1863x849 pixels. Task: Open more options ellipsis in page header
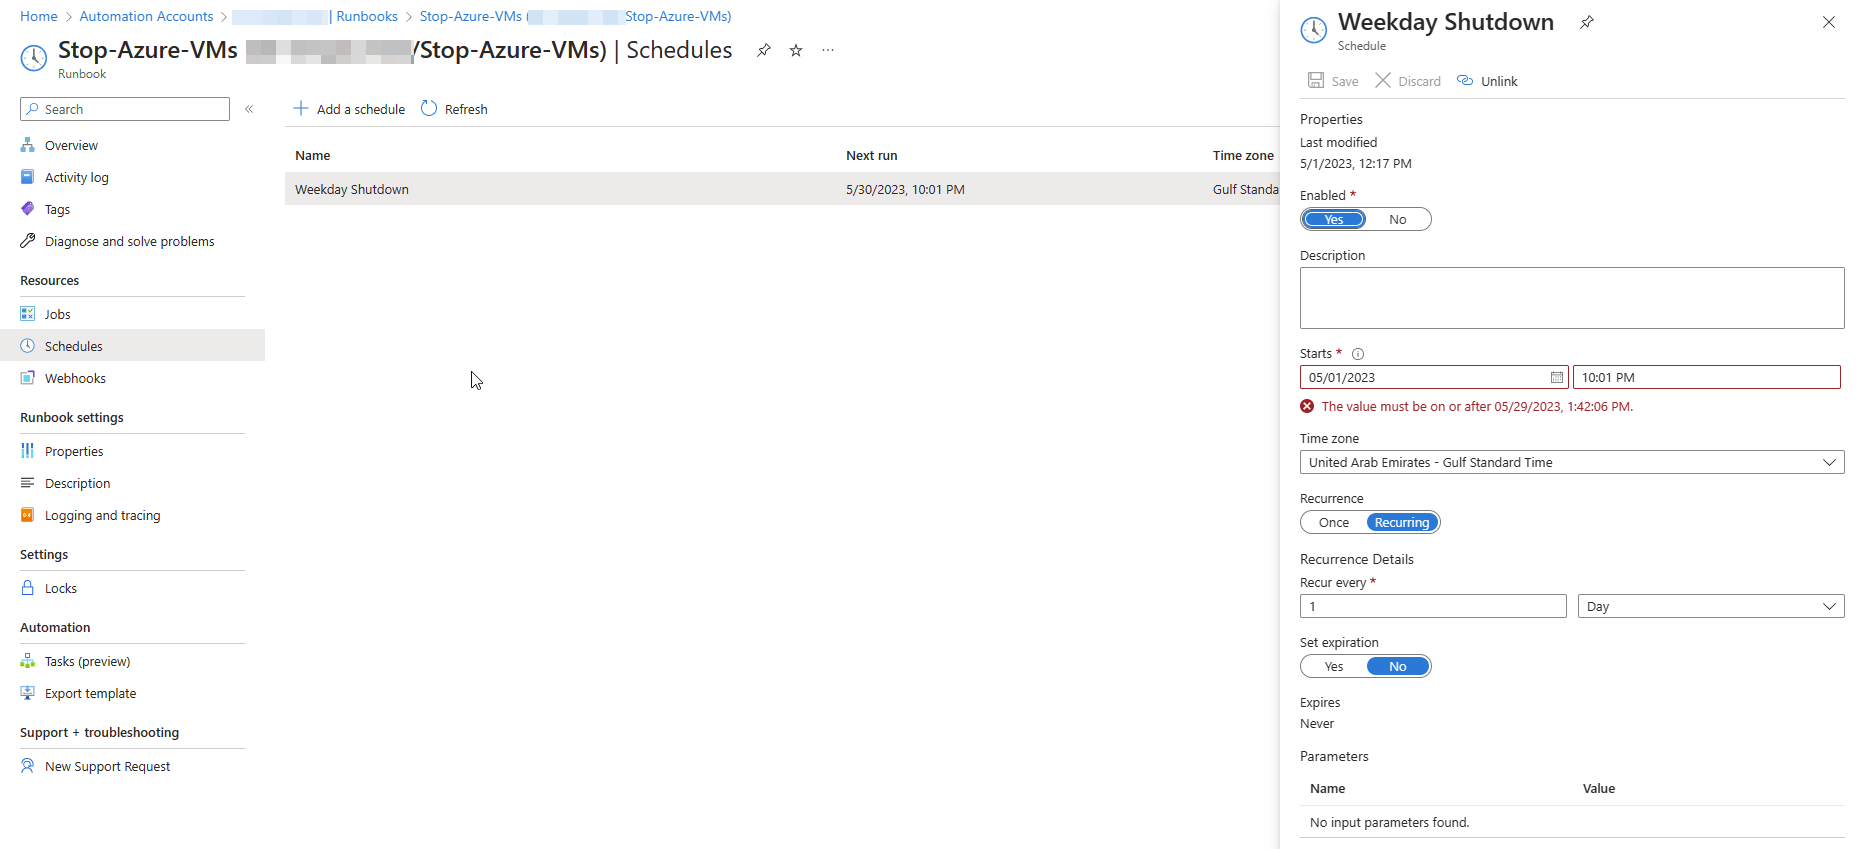click(x=828, y=51)
